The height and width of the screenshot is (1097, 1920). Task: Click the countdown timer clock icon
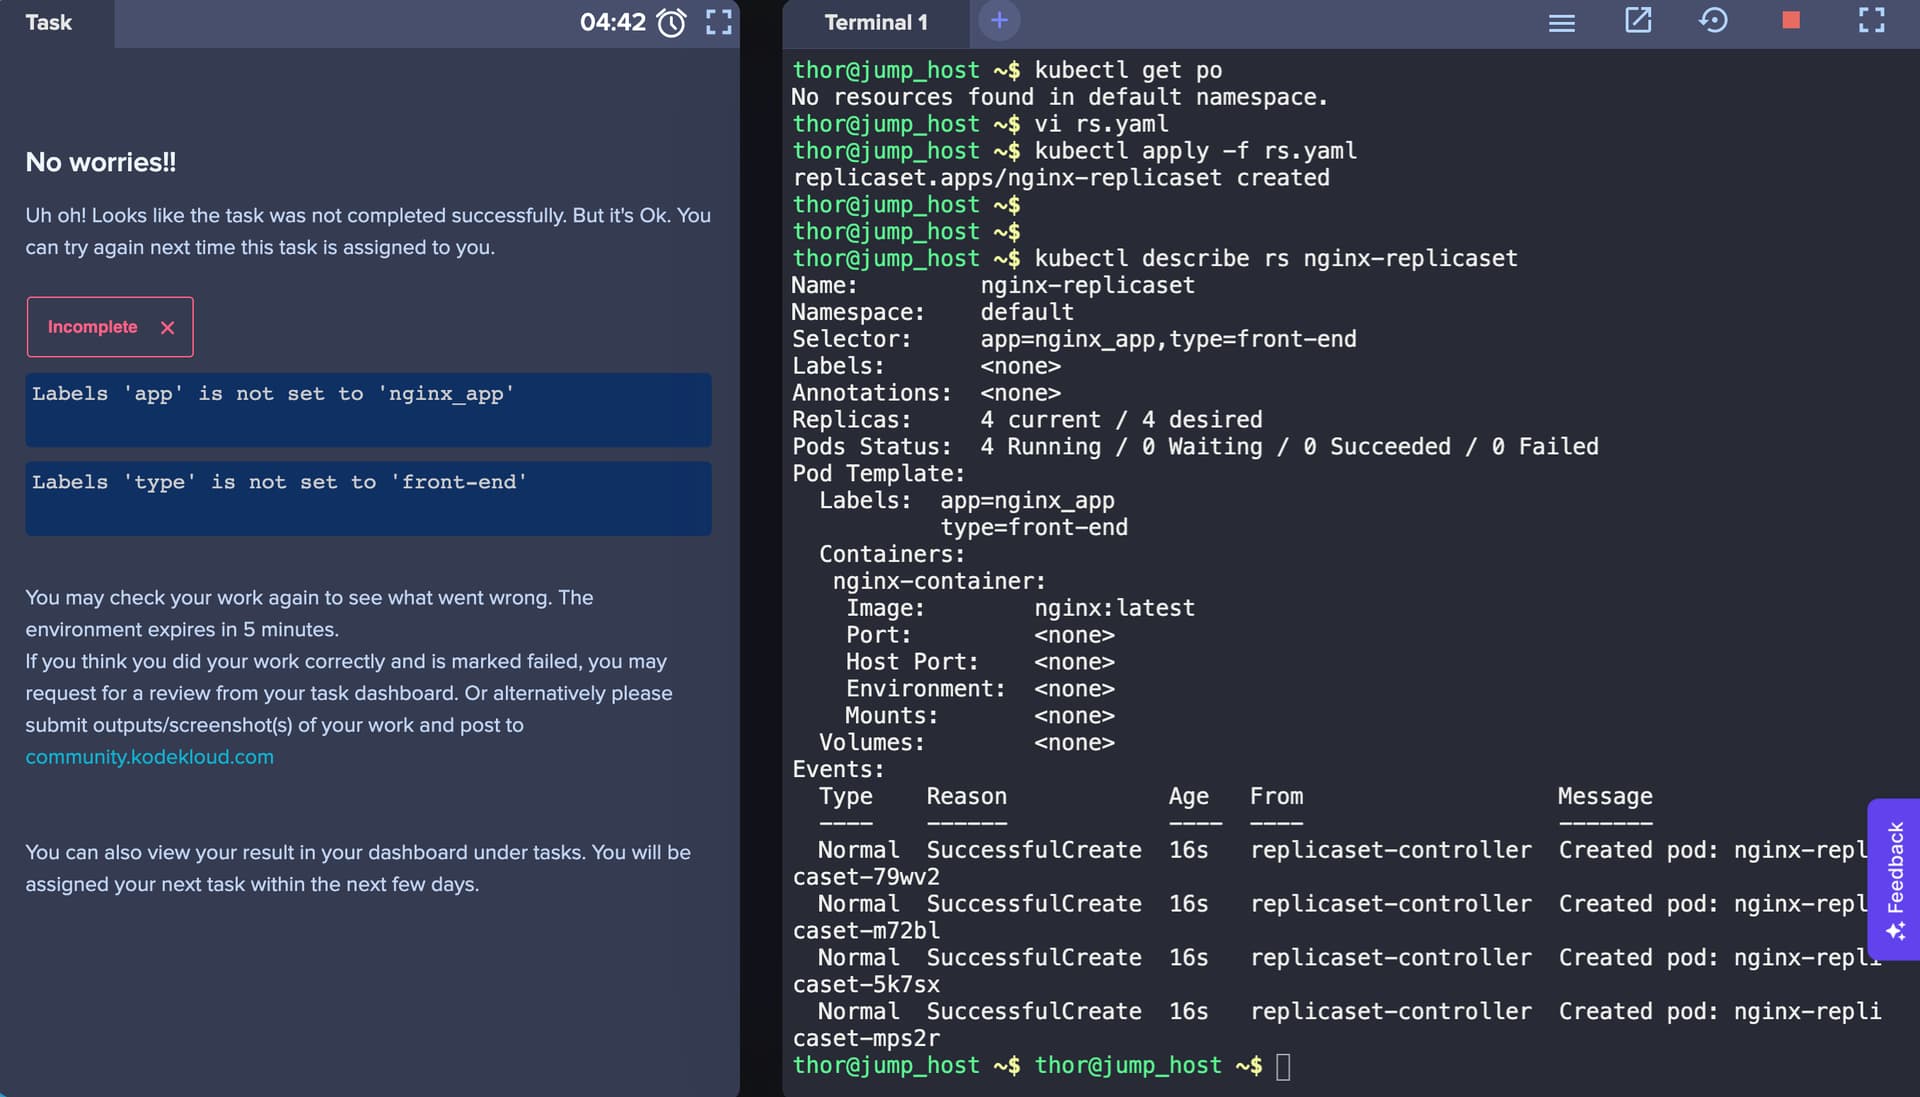(671, 22)
